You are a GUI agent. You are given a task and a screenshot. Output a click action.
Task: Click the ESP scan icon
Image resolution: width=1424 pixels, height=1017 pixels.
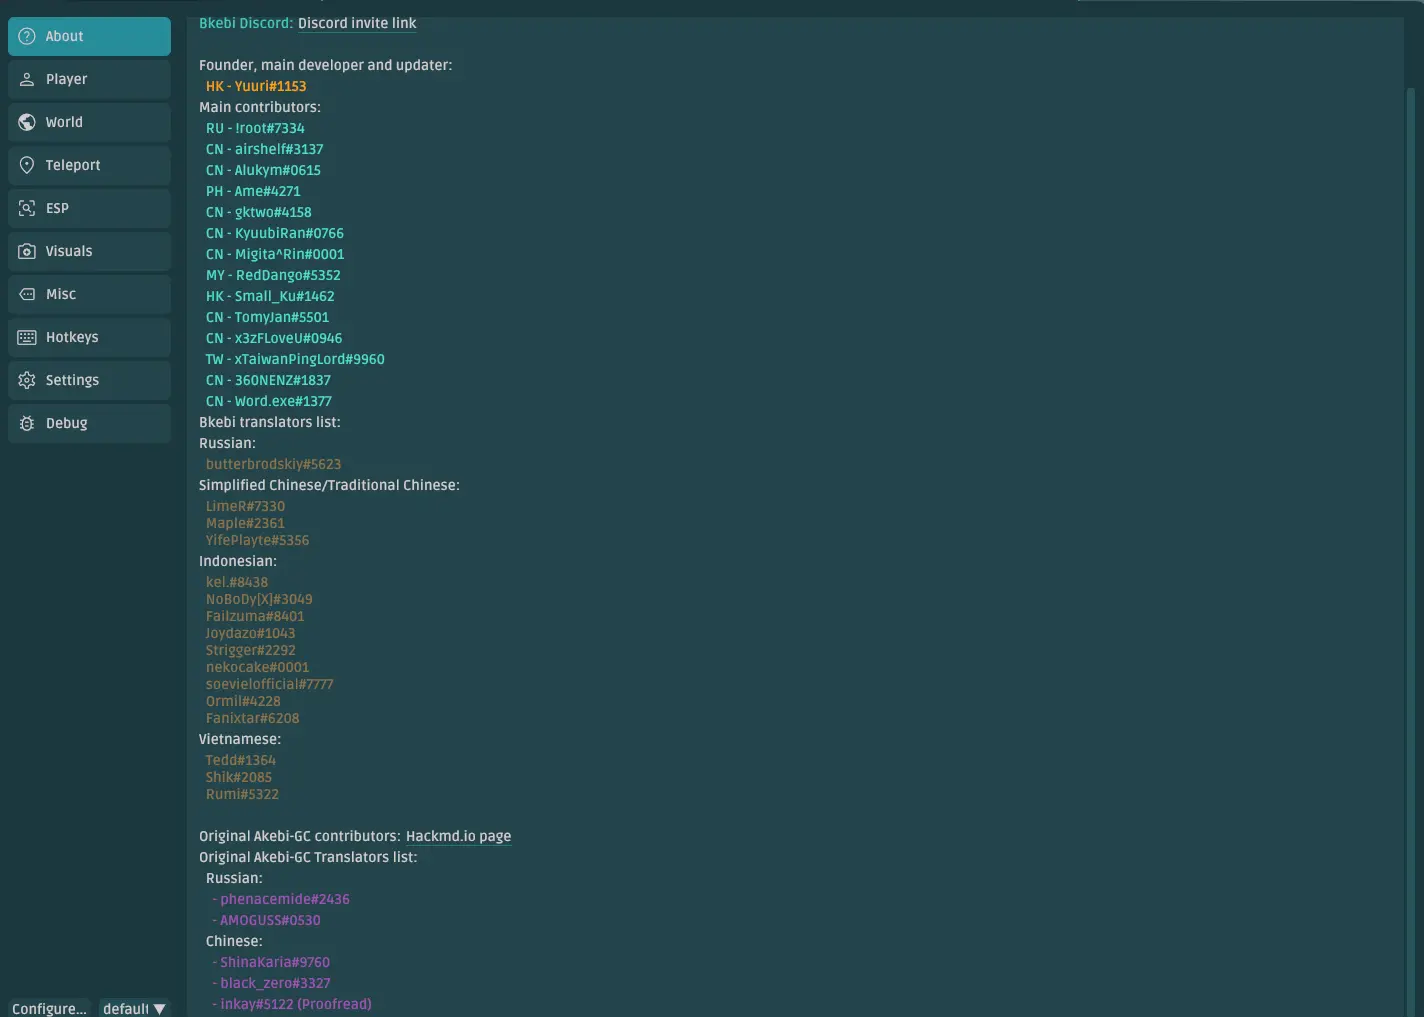[x=27, y=208]
